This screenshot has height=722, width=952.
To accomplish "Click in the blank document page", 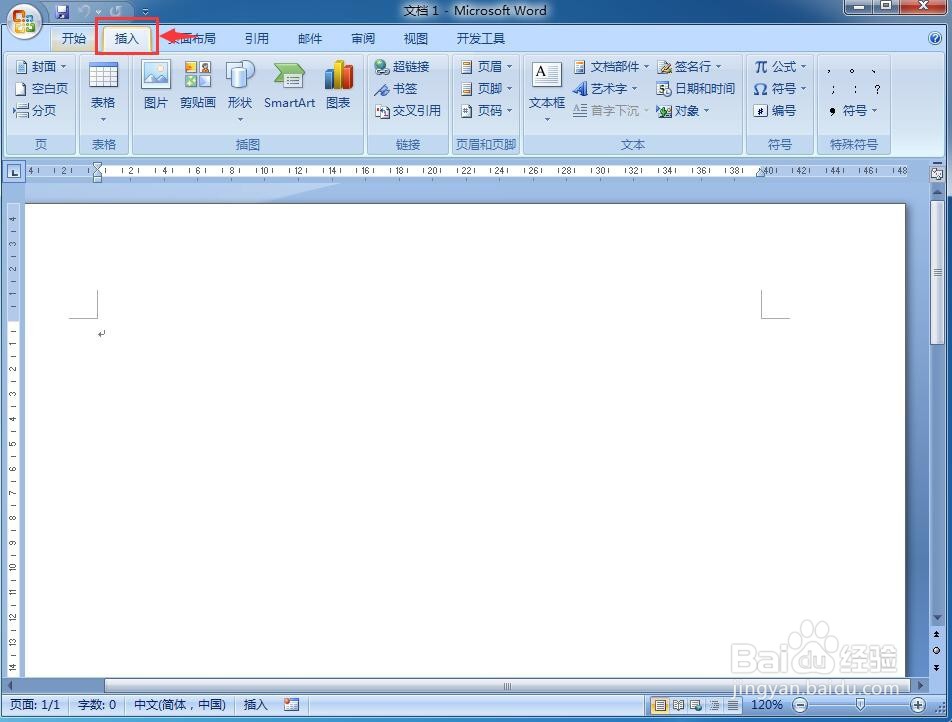I will pos(464,438).
